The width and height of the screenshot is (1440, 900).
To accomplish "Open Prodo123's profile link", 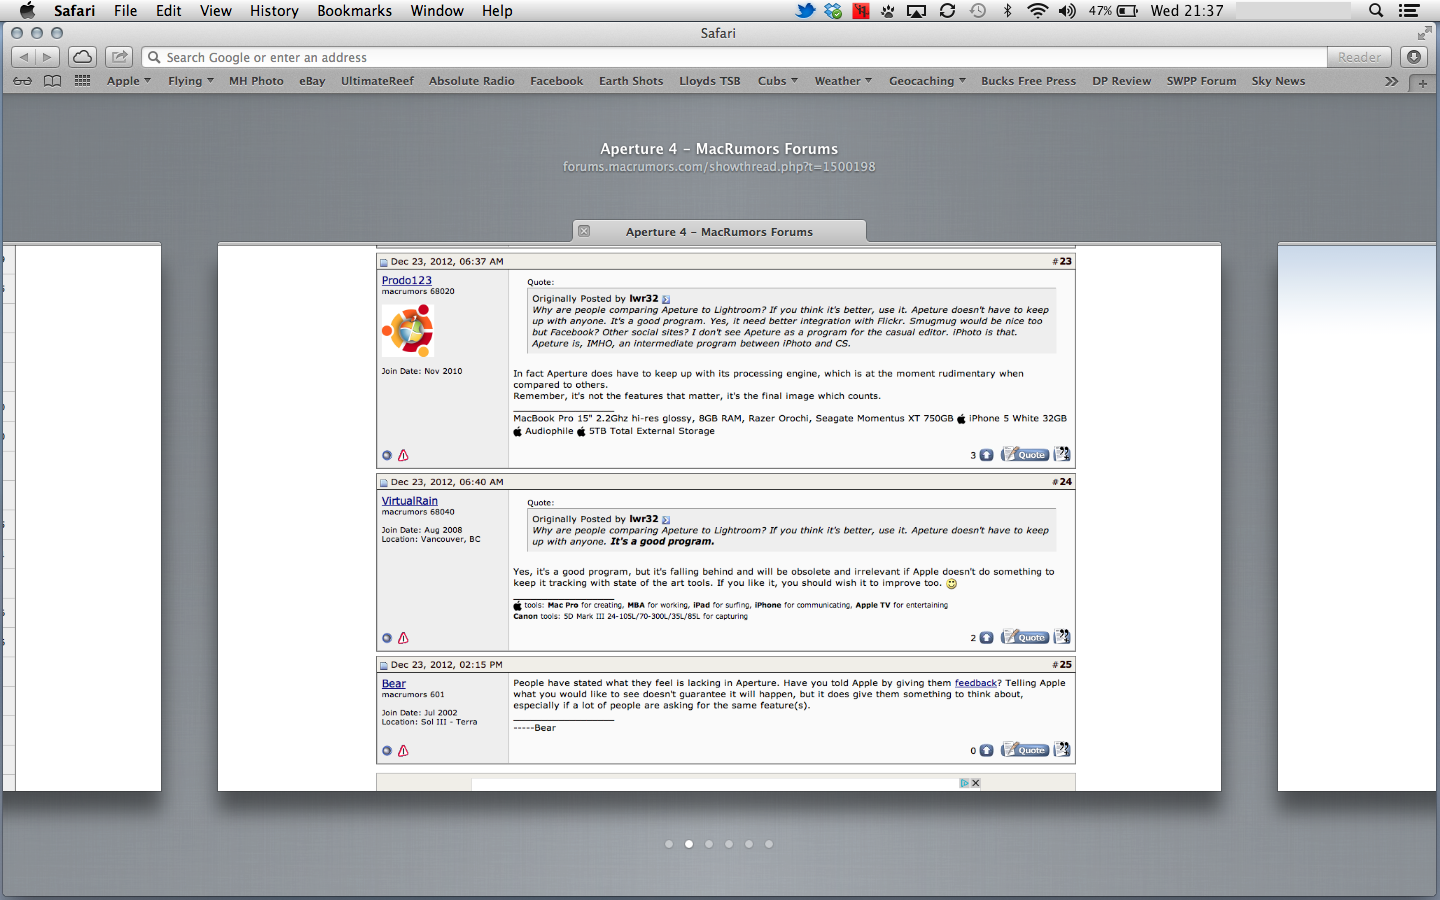I will (407, 280).
